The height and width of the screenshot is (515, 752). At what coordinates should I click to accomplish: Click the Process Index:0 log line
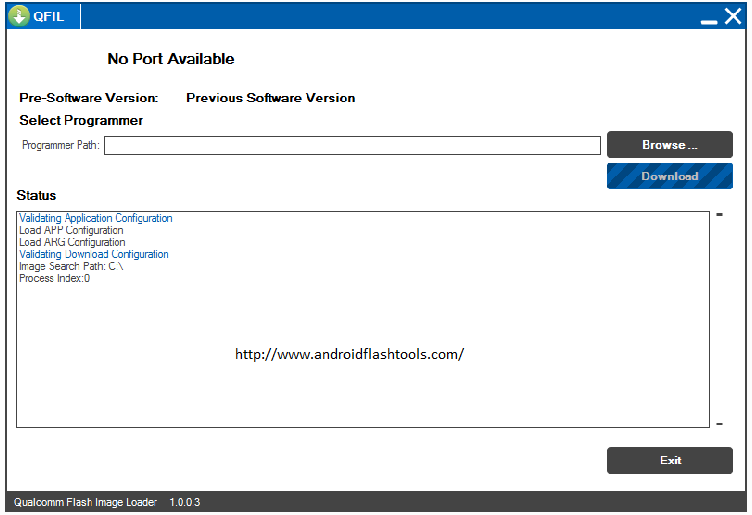coord(54,278)
